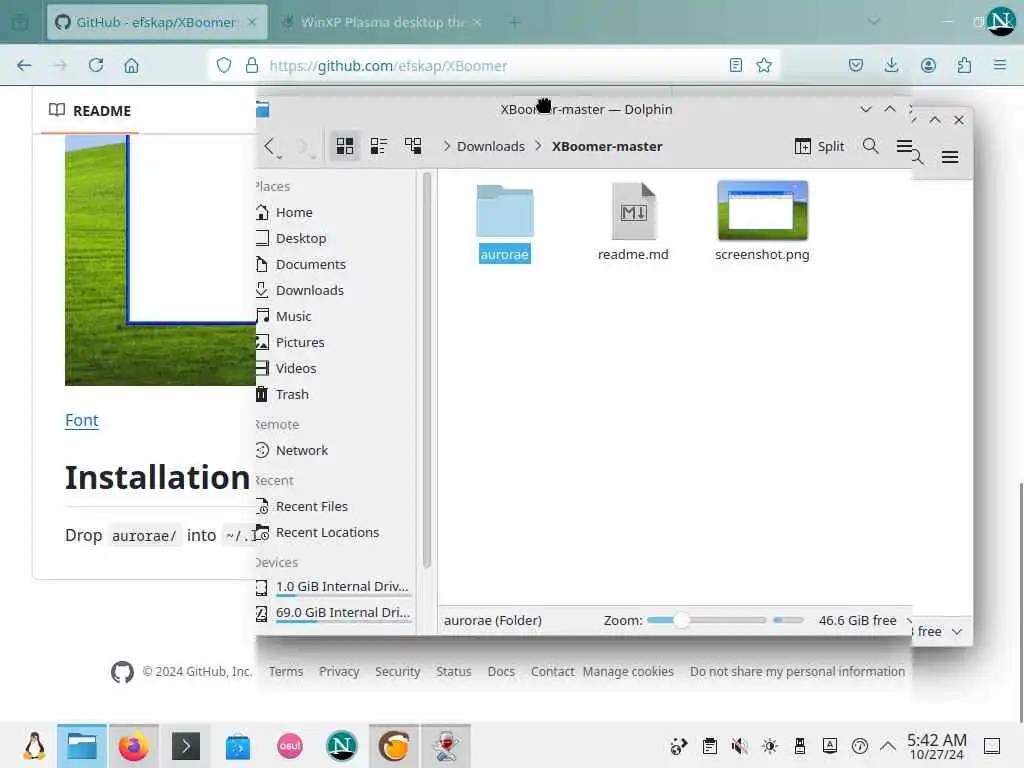1024x768 pixels.
Task: Open Dolphin file manager from taskbar
Action: click(82, 746)
